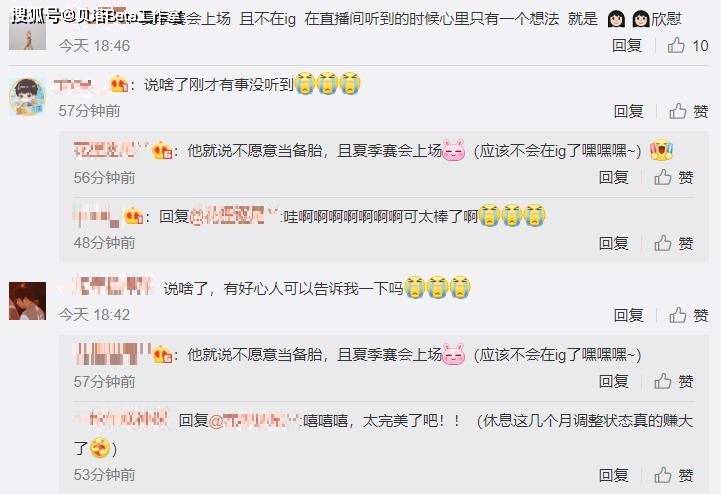Like the comment posted at 18:46 with 10 likes
The image size is (721, 494).
pos(687,46)
